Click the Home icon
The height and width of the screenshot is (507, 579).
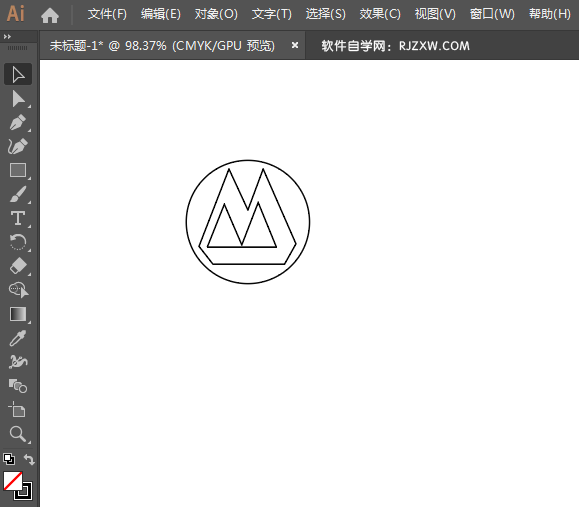click(50, 15)
